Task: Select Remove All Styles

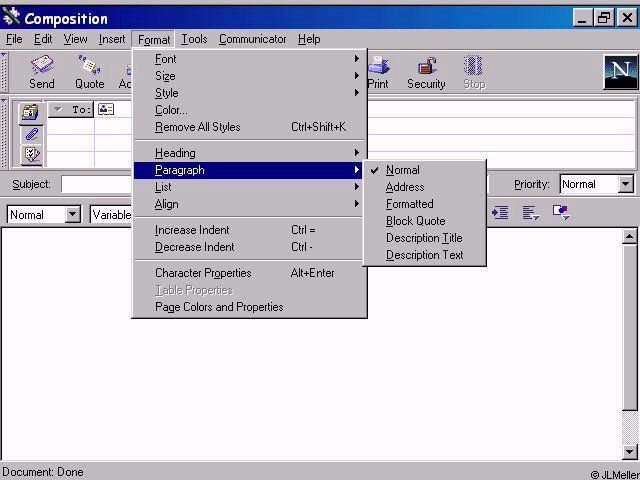Action: tap(249, 127)
